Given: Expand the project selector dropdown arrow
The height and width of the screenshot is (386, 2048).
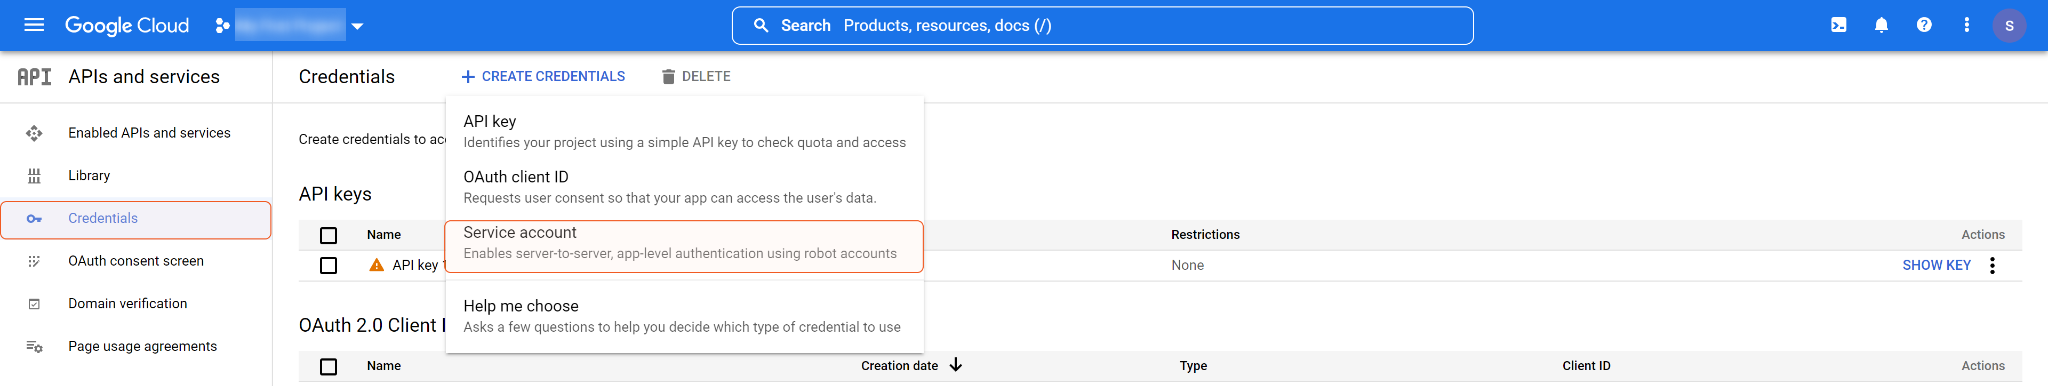Looking at the screenshot, I should tap(357, 26).
